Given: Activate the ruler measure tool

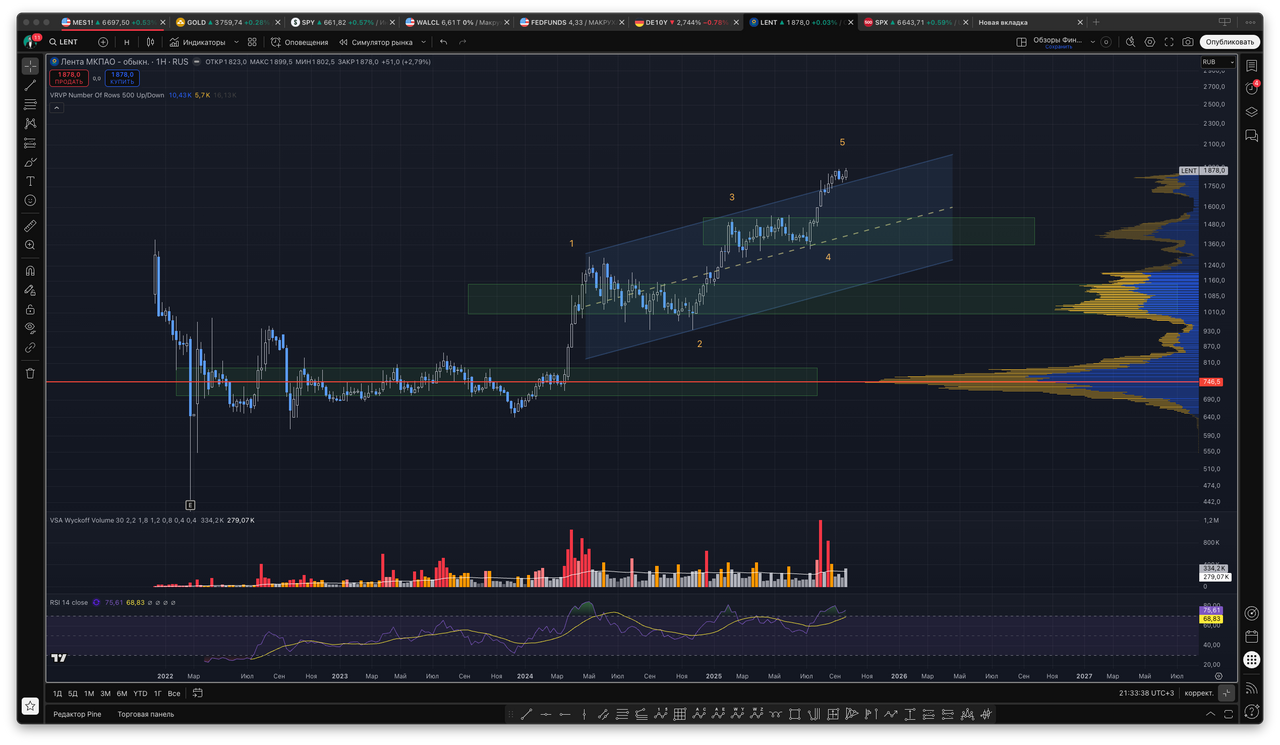Looking at the screenshot, I should point(30,226).
